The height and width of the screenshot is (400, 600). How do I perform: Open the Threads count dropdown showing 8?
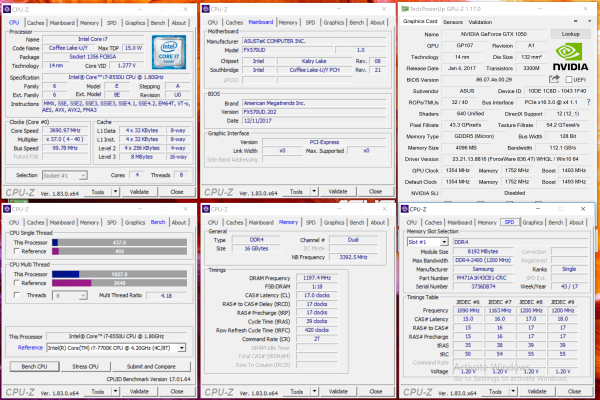(70, 296)
